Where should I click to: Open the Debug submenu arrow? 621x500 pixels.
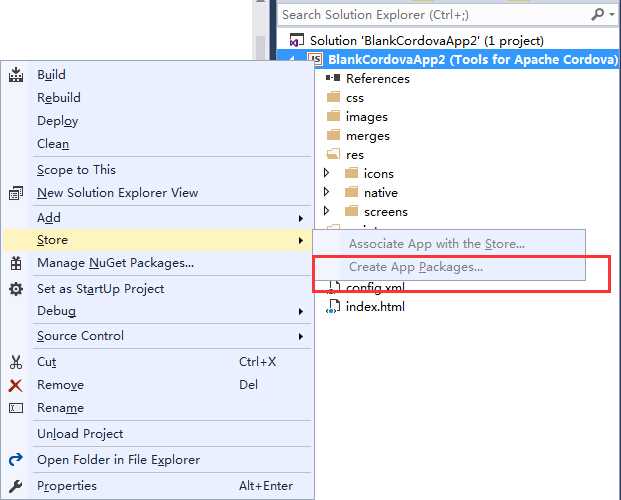click(x=301, y=312)
